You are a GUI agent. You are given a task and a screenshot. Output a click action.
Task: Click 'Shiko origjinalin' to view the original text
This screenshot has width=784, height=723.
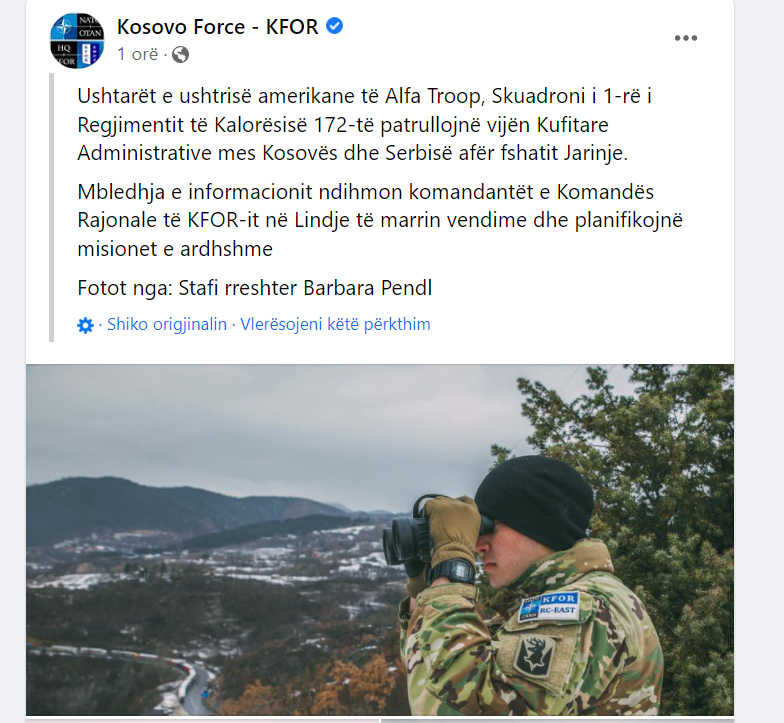167,324
